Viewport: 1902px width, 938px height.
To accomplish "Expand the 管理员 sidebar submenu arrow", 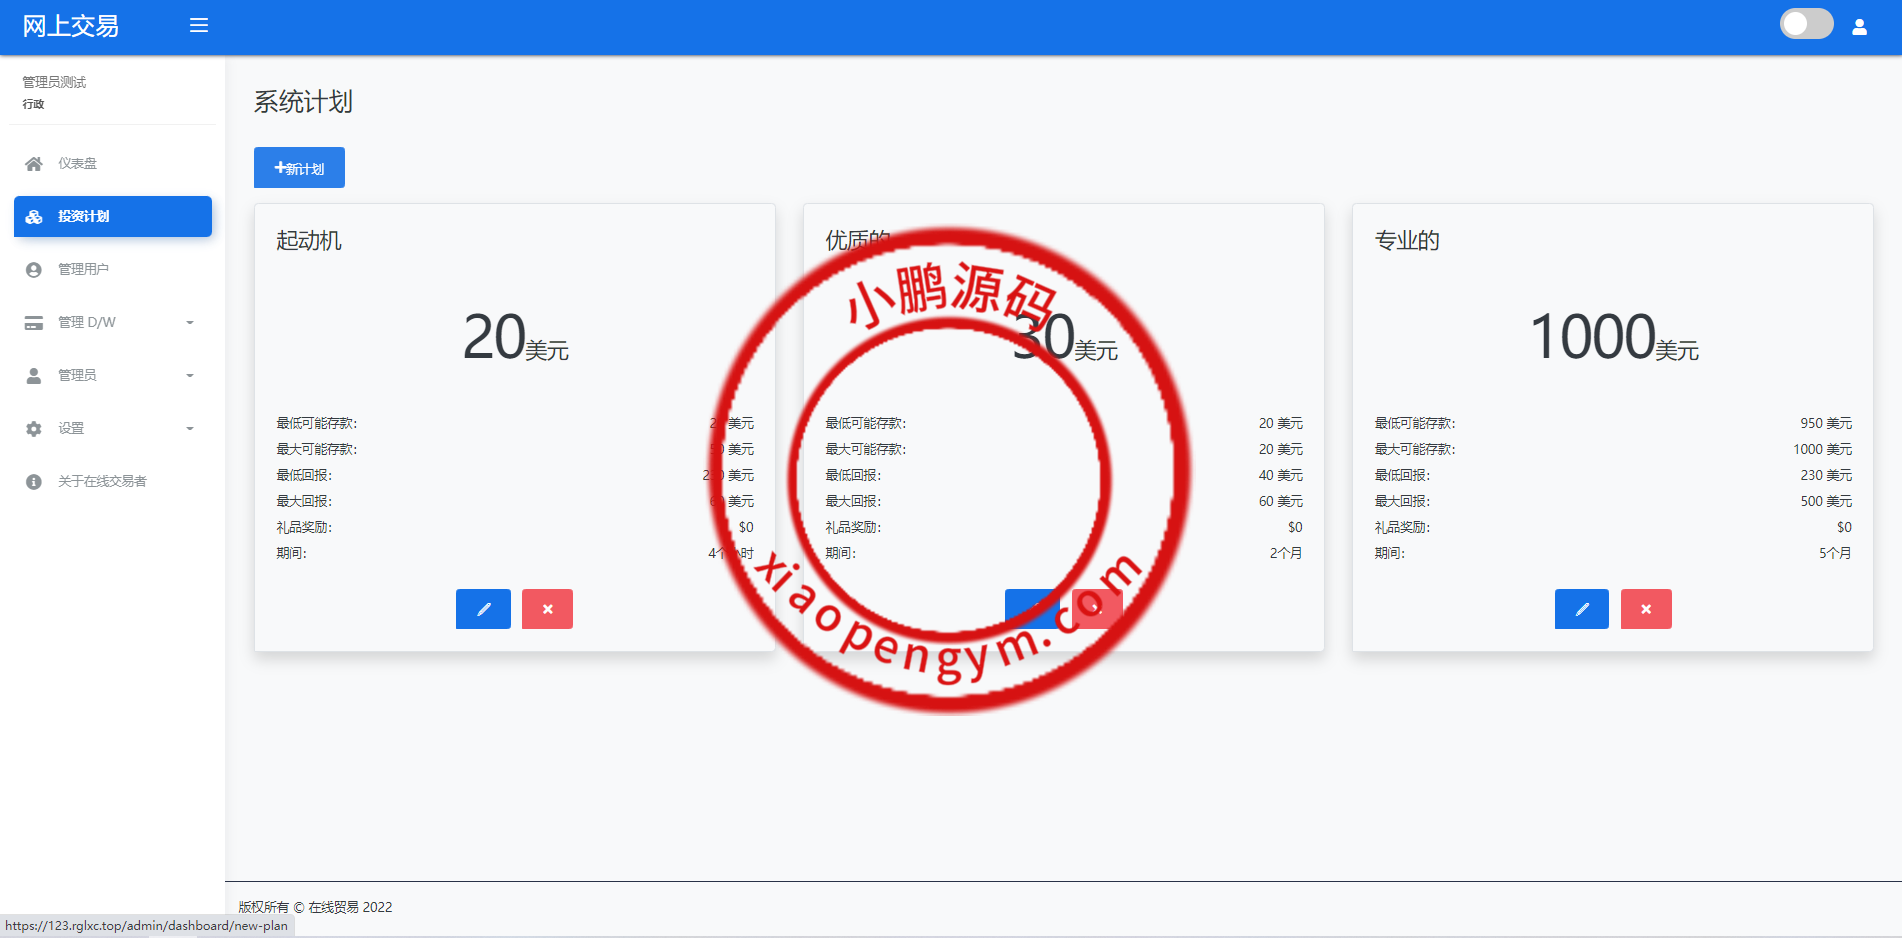I will tap(190, 376).
